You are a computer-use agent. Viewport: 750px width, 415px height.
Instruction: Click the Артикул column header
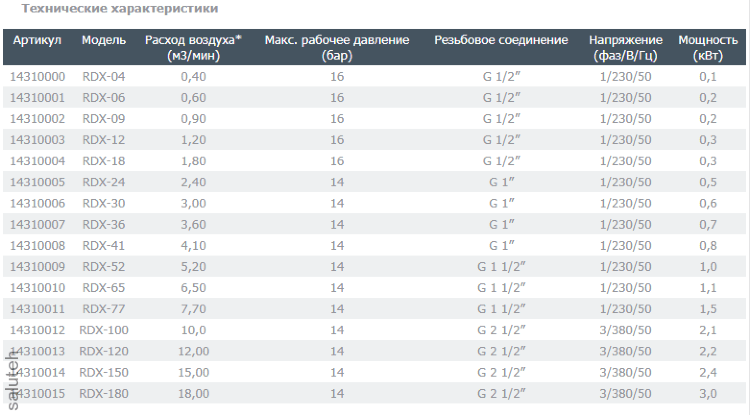[x=38, y=41]
